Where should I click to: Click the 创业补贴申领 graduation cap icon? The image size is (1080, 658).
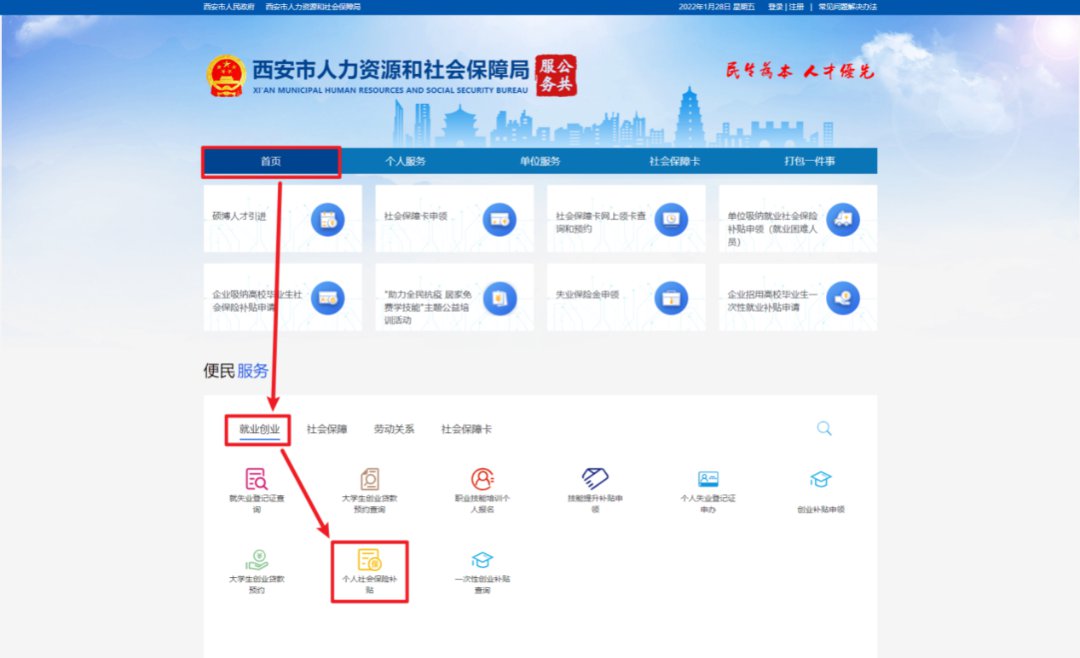(820, 480)
